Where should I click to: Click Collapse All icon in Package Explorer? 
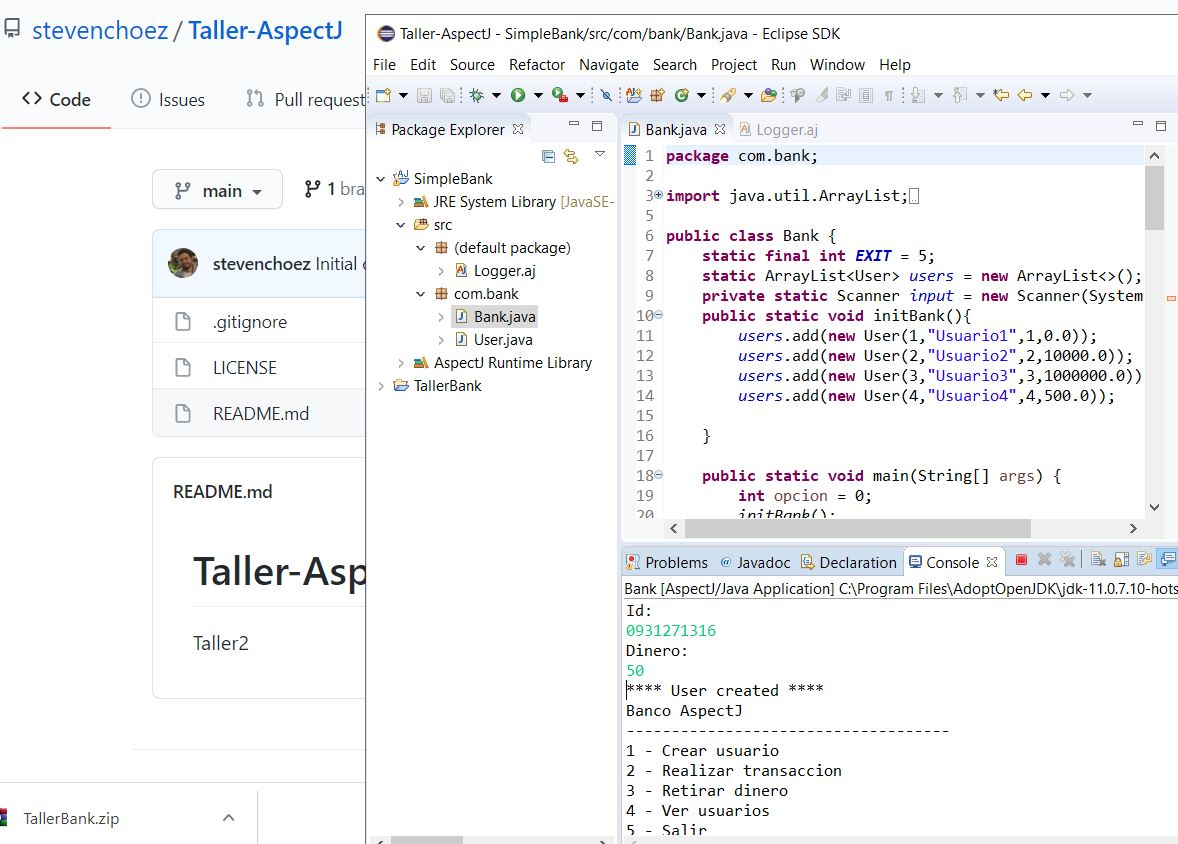548,156
